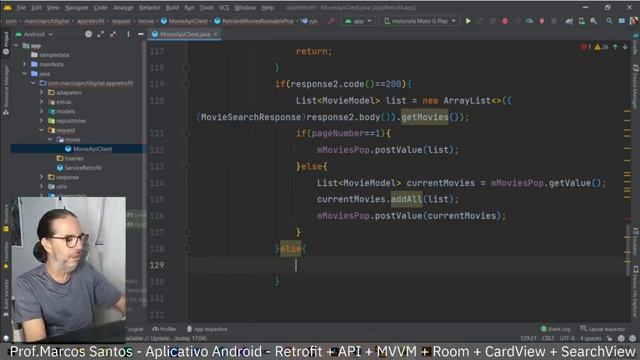Image resolution: width=640 pixels, height=360 pixels.
Task: Click the select opened file target icon
Action: coord(88,34)
